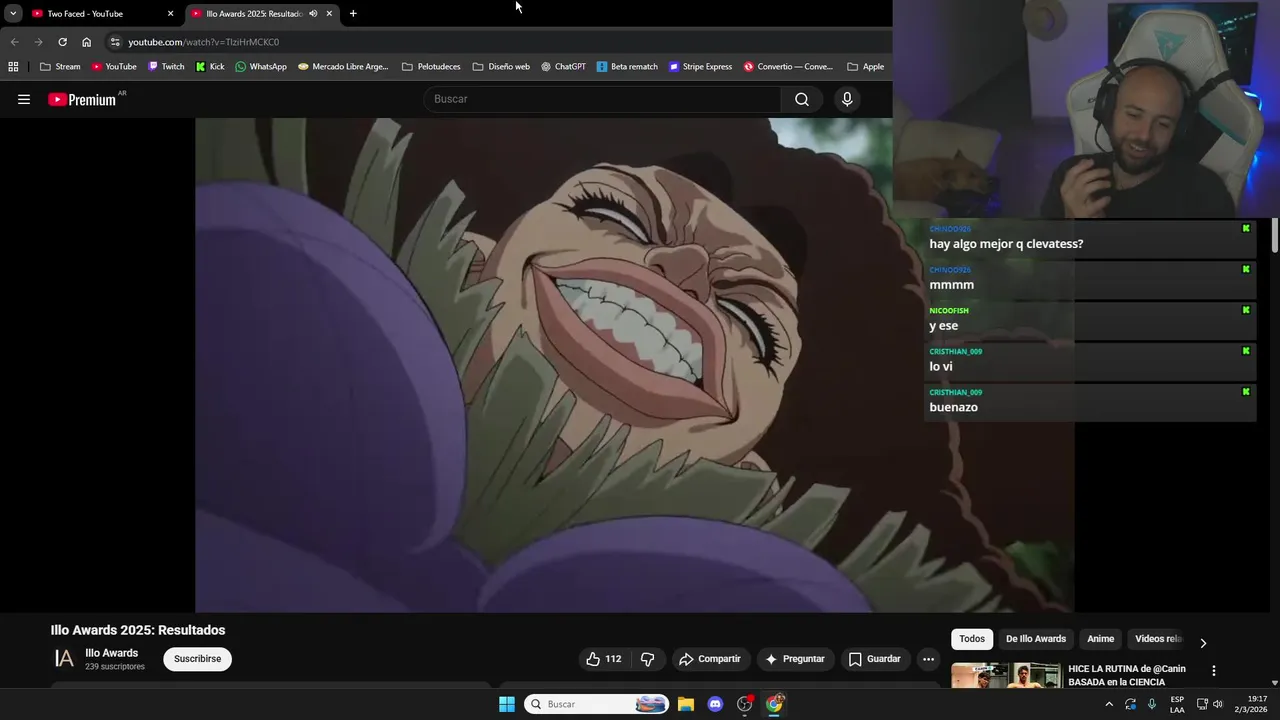Open Windows Start menu

coord(507,704)
